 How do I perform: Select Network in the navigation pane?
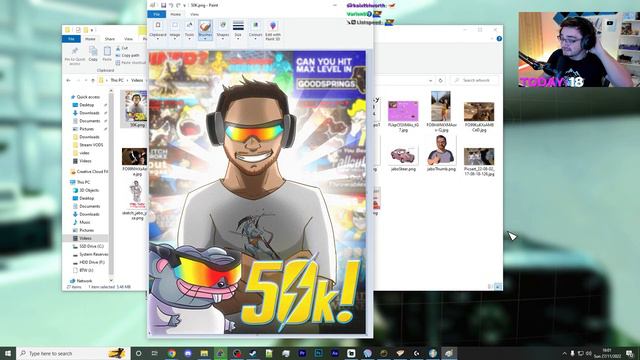(x=81, y=281)
